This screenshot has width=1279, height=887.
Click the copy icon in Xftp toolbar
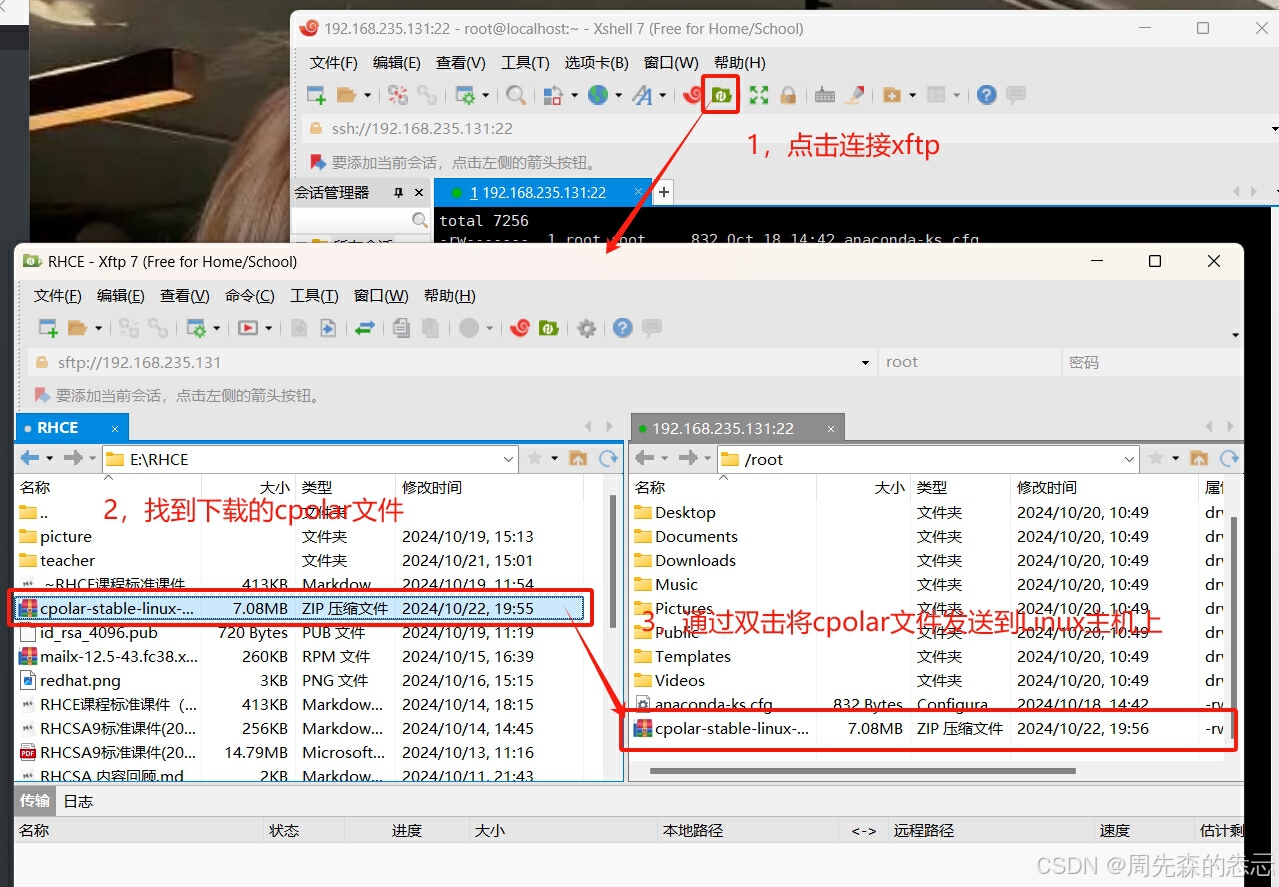click(401, 328)
